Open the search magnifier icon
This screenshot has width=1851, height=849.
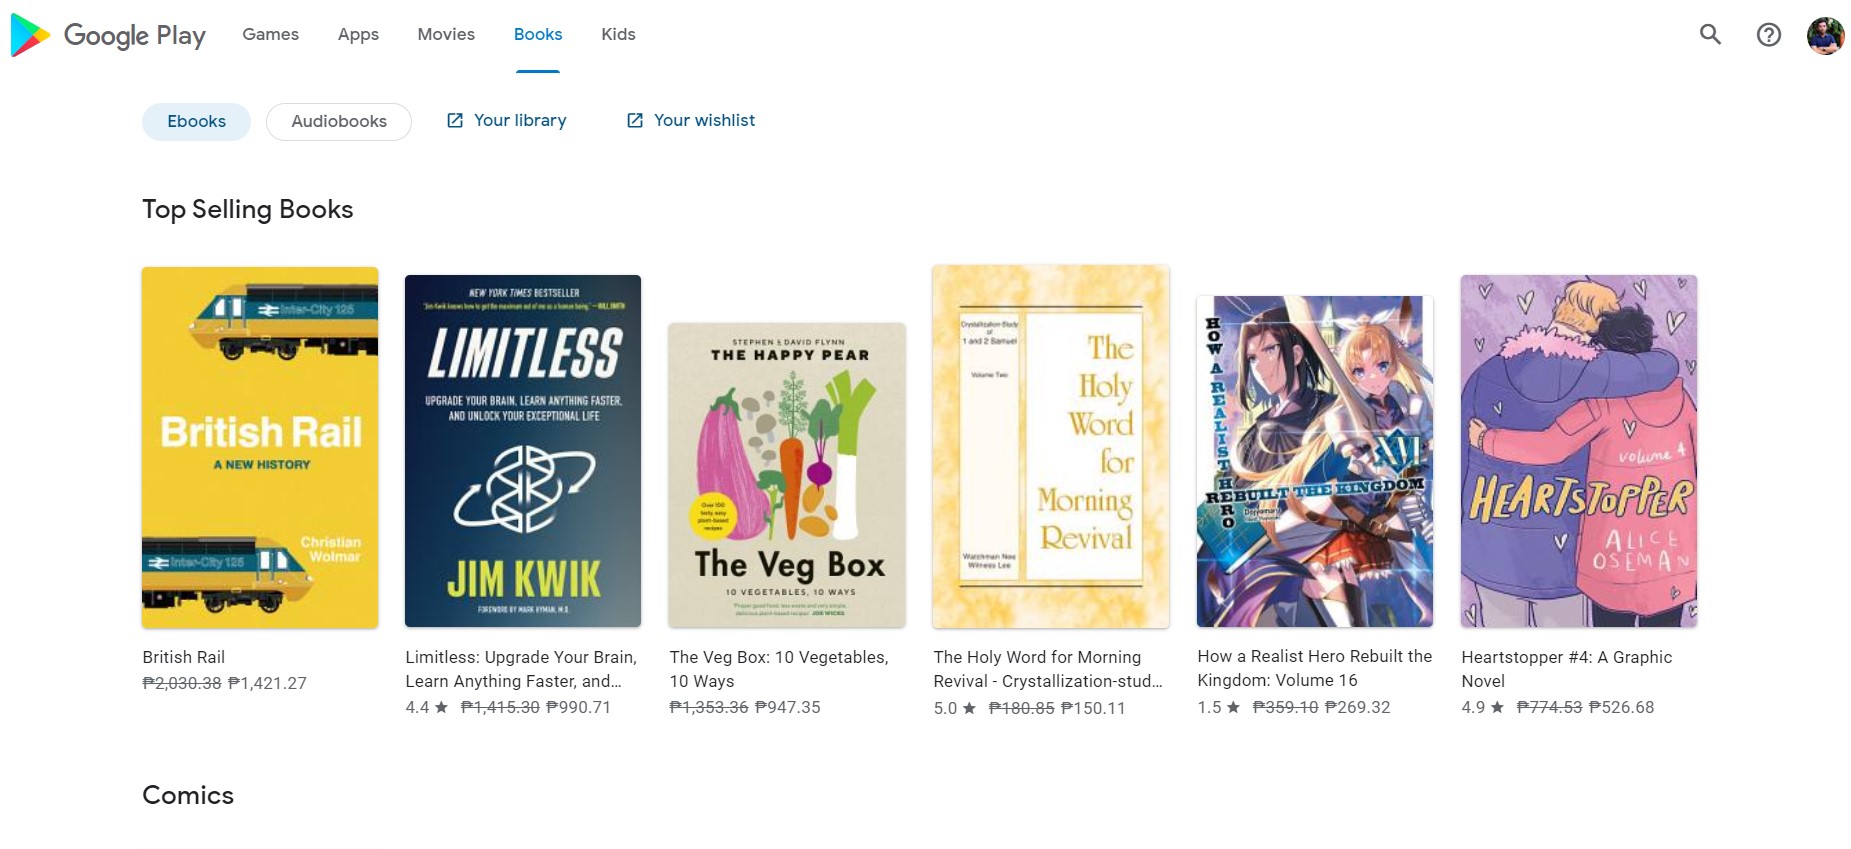click(x=1710, y=35)
